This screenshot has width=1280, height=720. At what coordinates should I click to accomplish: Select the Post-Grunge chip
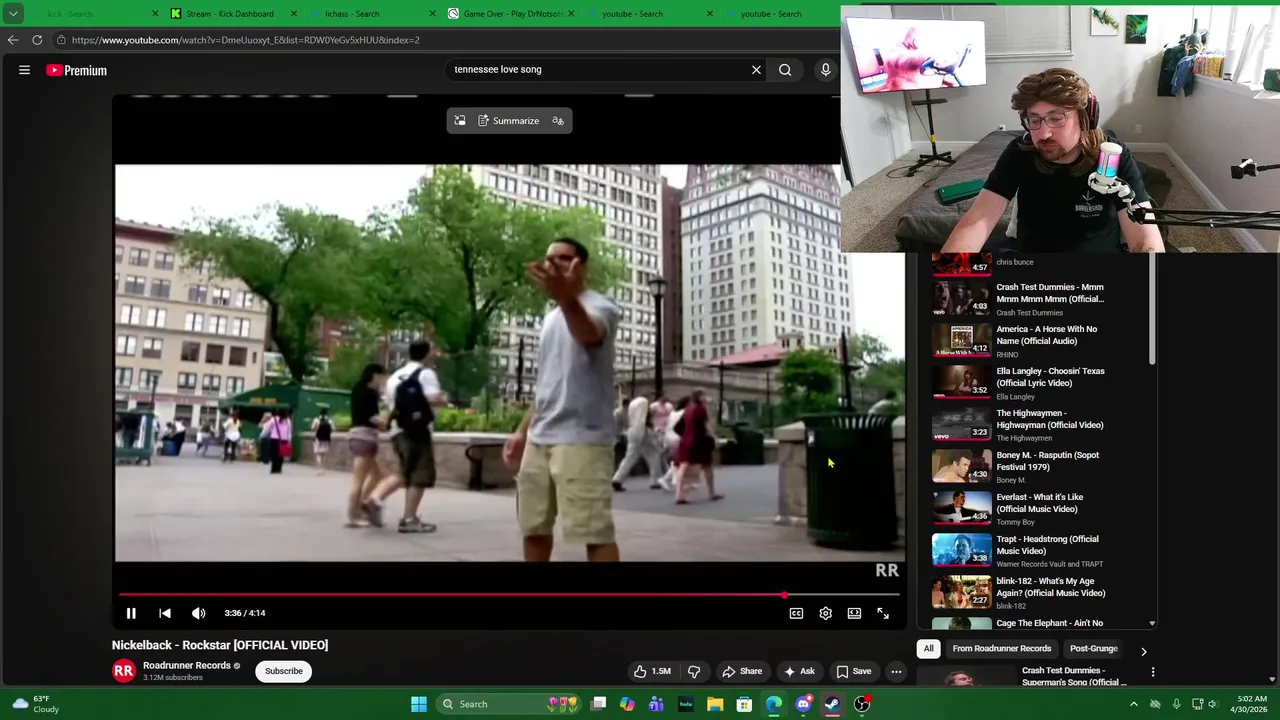point(1093,649)
